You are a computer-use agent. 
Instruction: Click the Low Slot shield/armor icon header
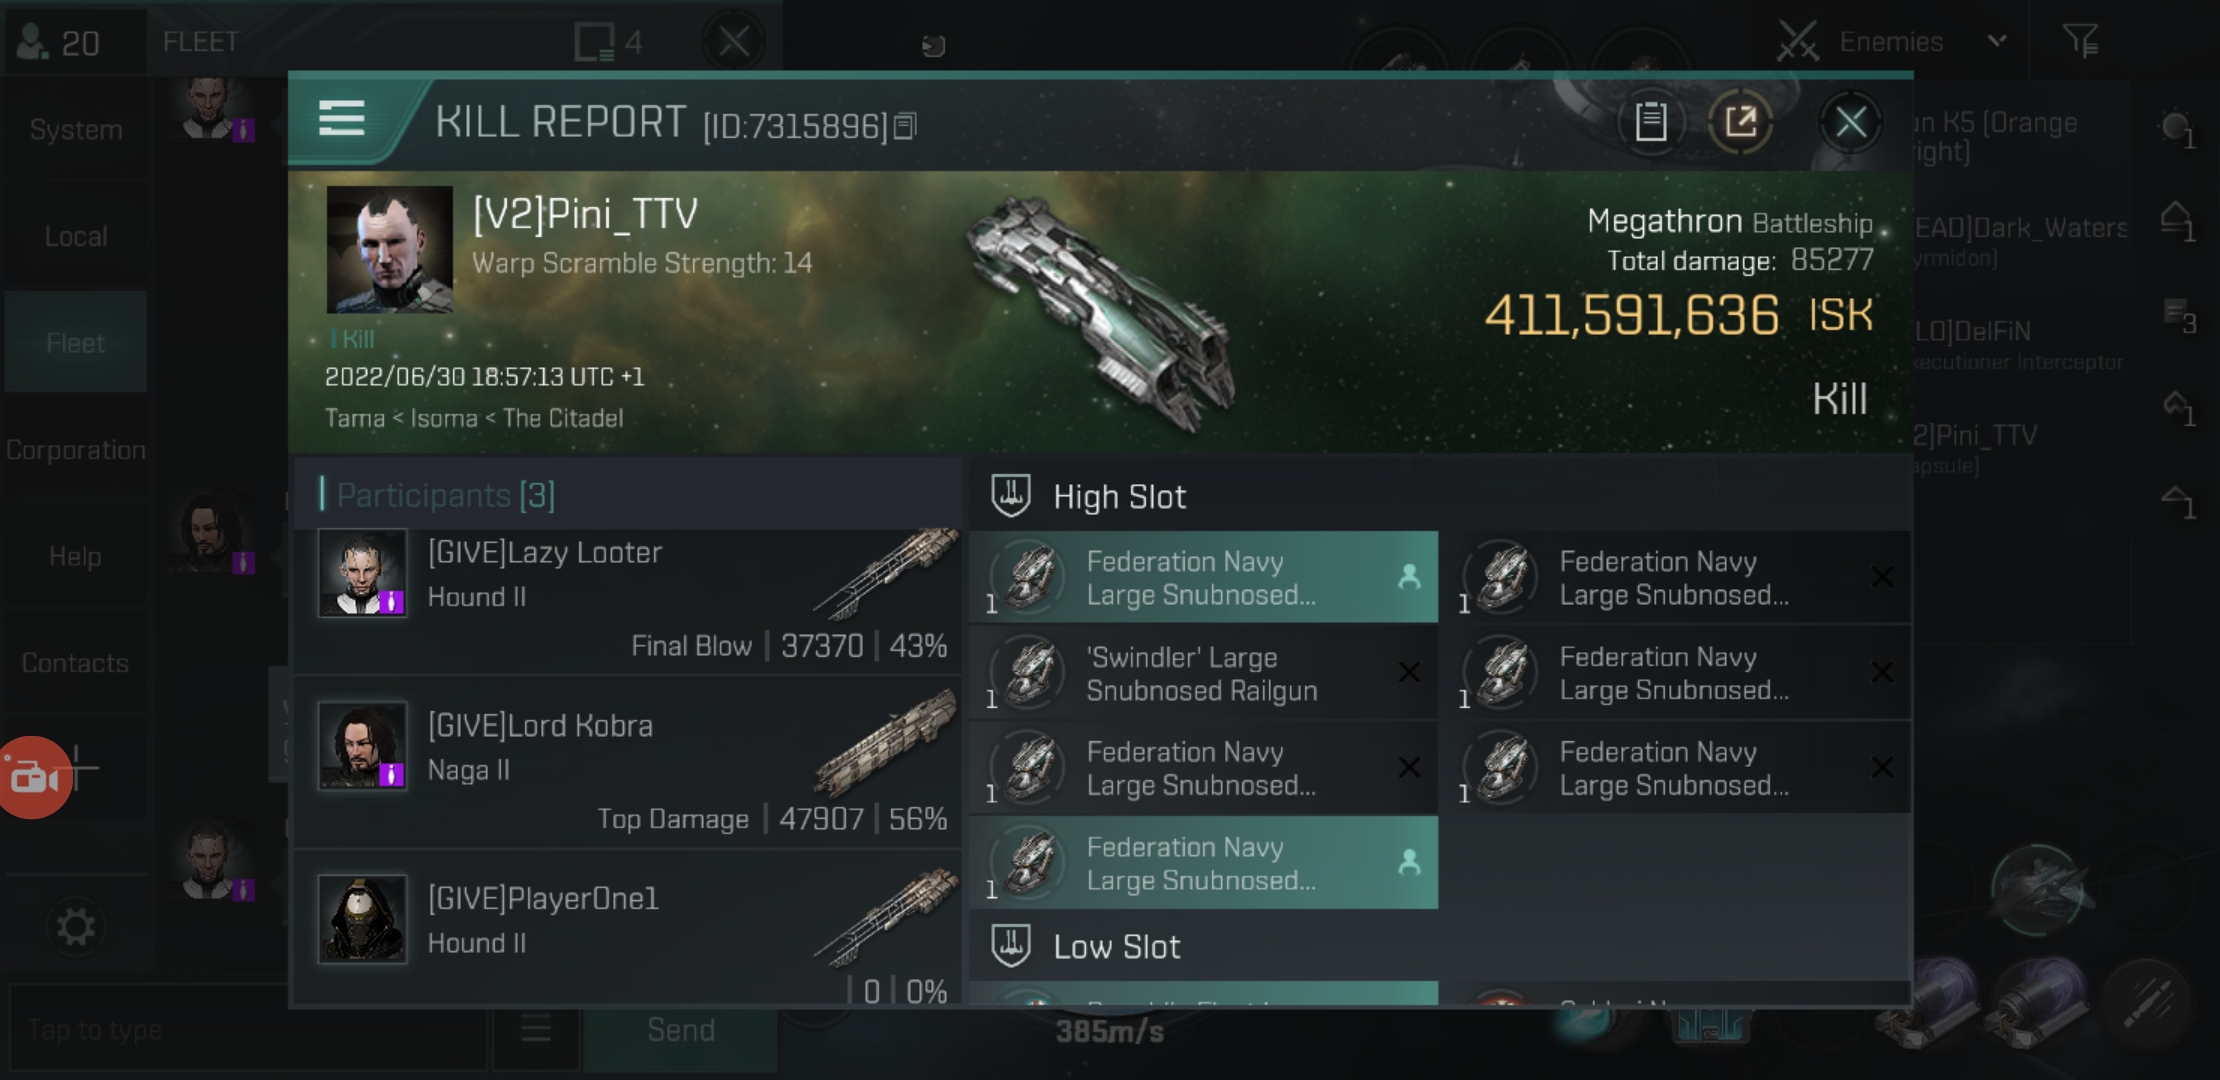click(x=1011, y=946)
